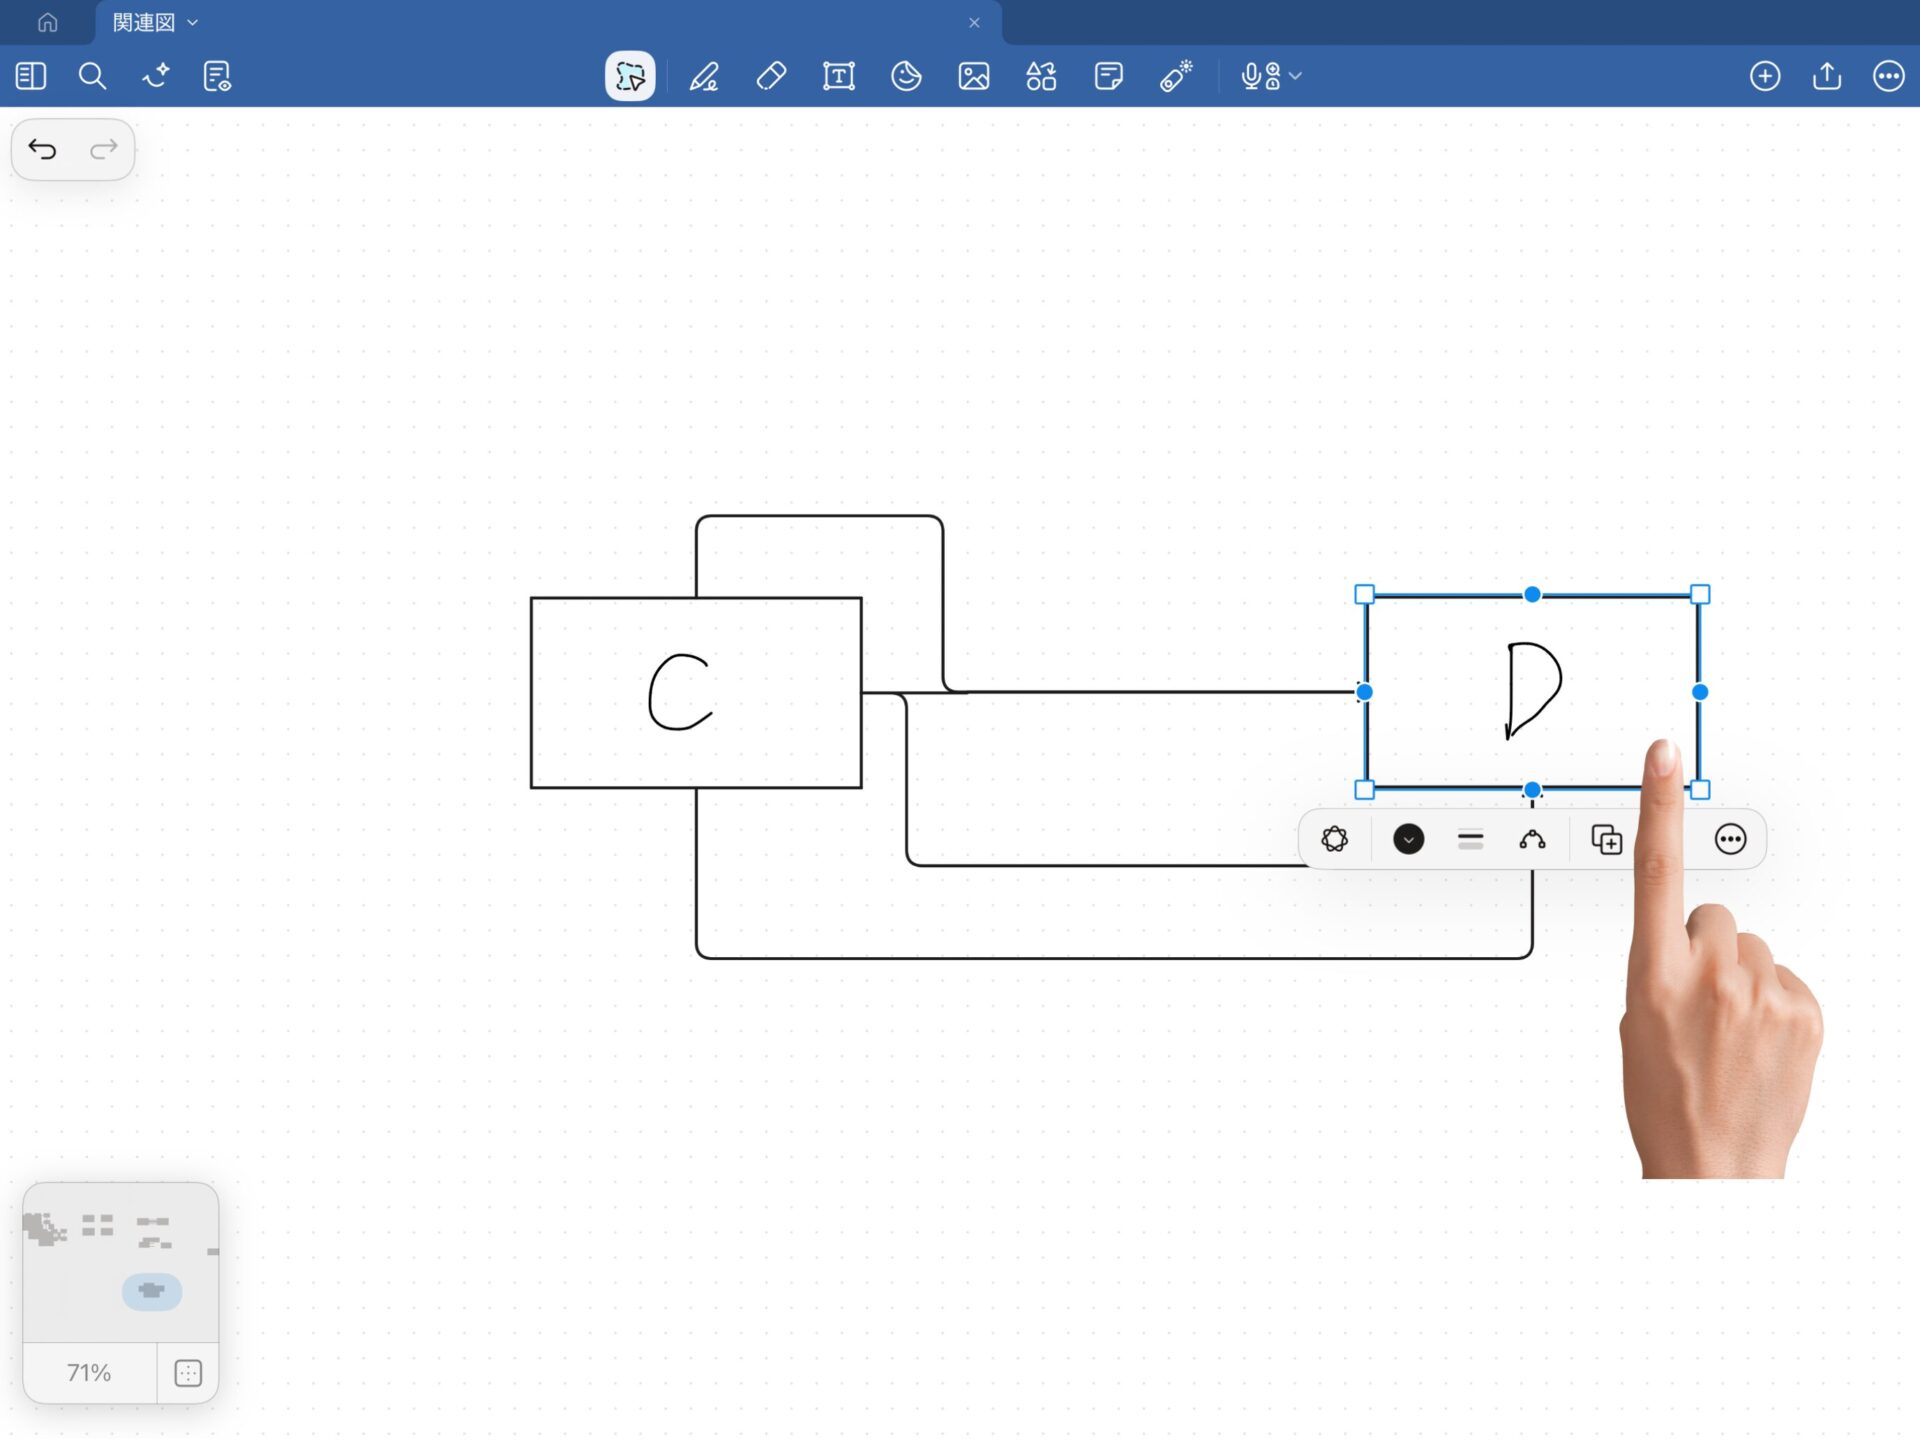
Task: Toggle the Lasso selection tool
Action: click(x=630, y=76)
